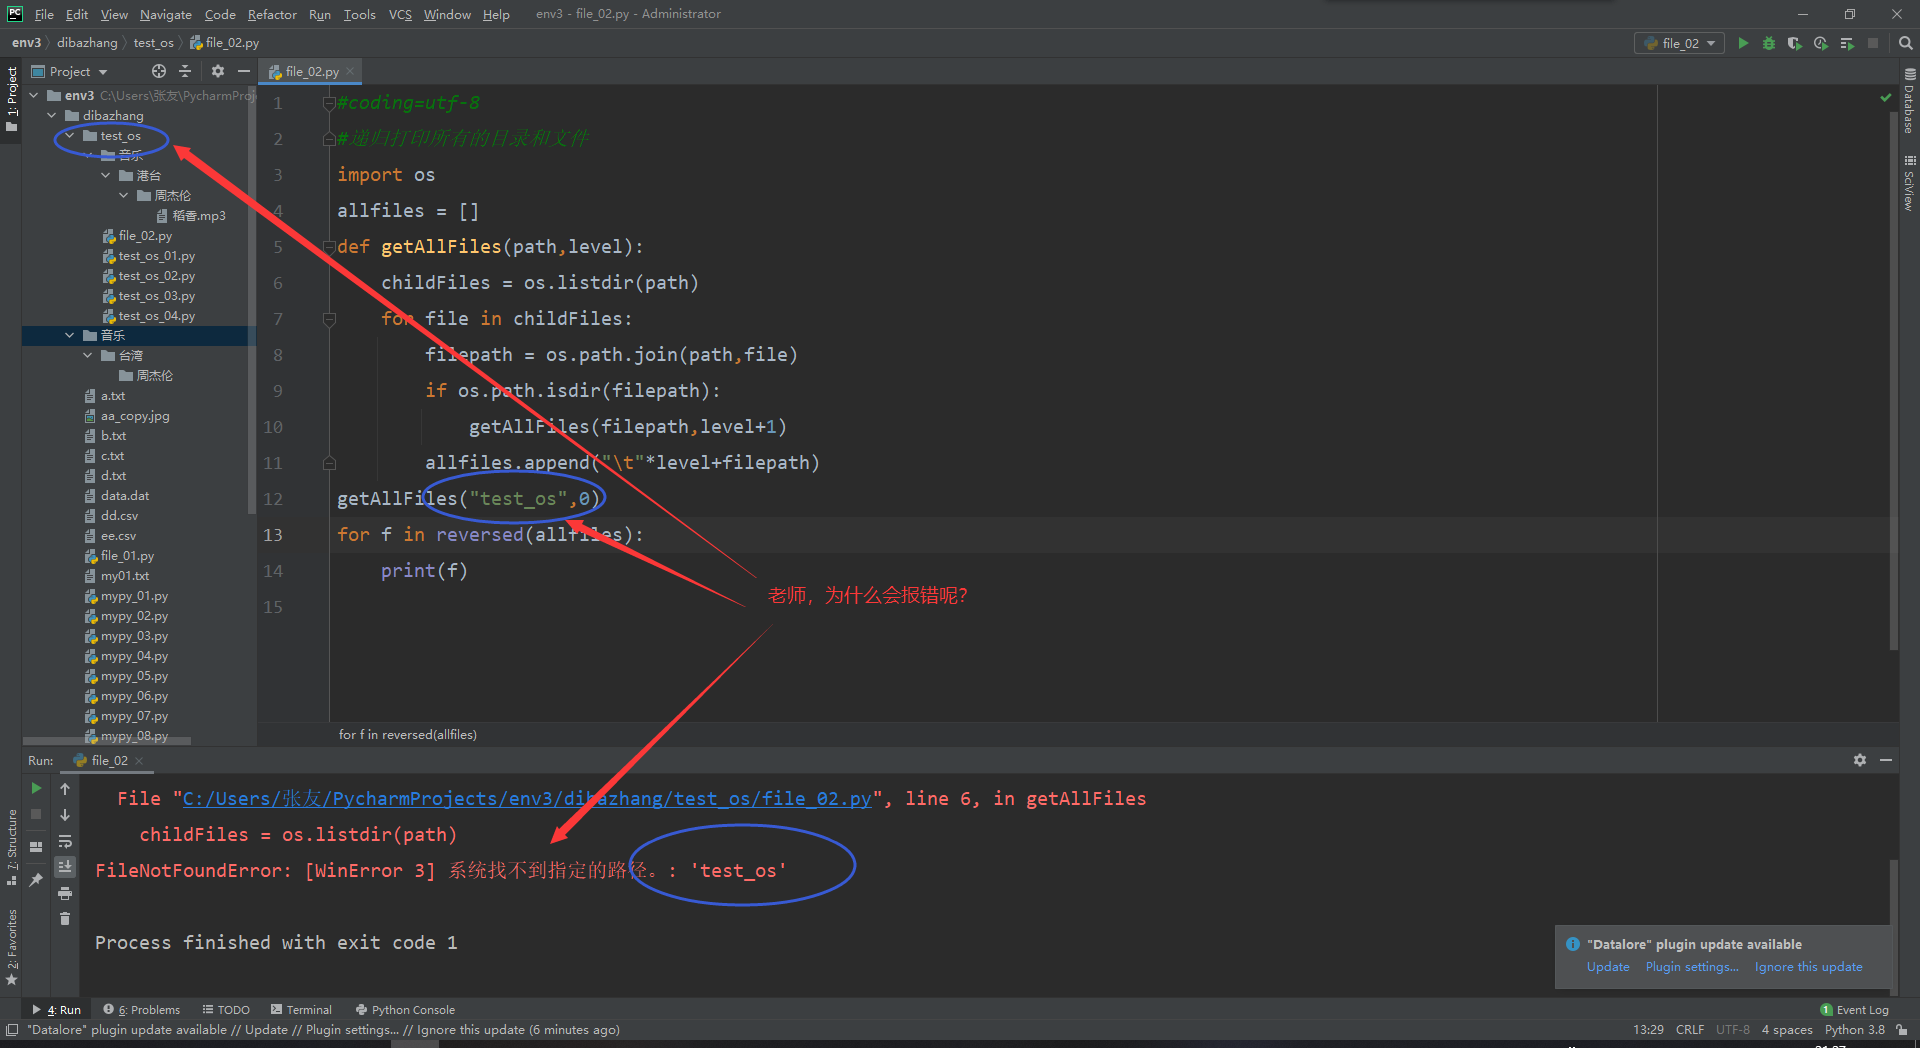Pin the Run tab with the pin icon
Image resolution: width=1920 pixels, height=1048 pixels.
point(37,879)
